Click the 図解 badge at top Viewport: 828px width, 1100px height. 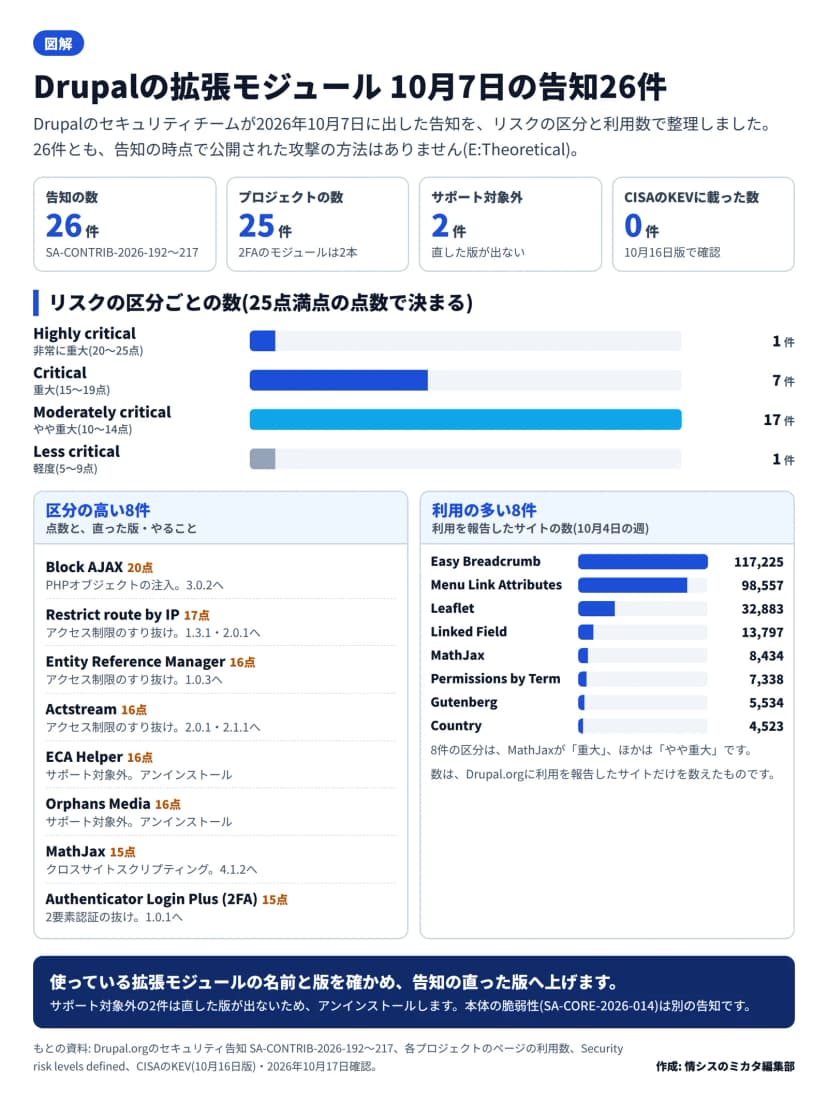click(58, 43)
